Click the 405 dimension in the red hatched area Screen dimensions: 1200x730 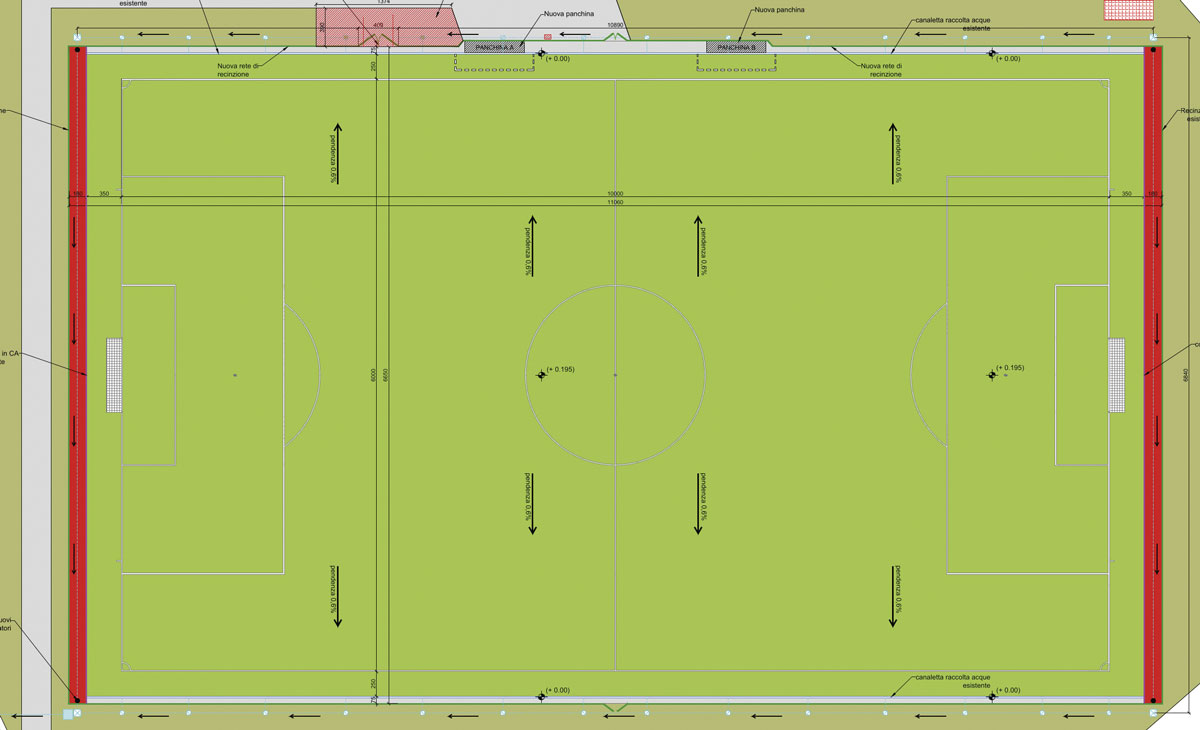coord(378,26)
